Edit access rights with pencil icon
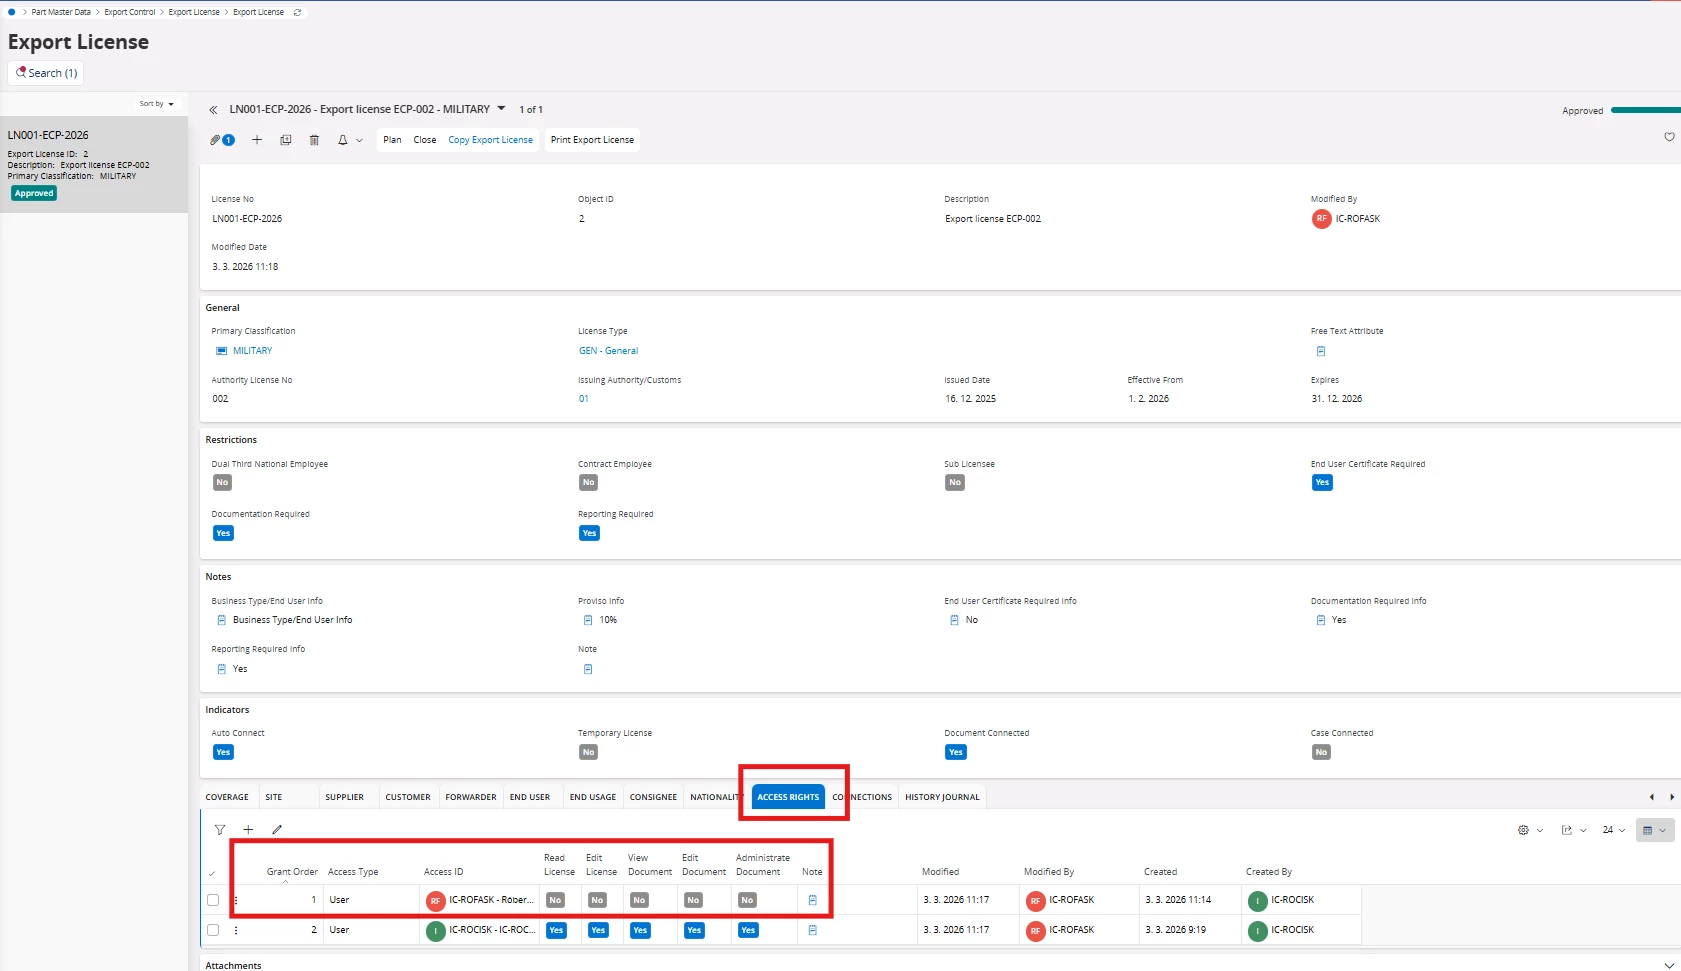Screen dimensions: 1681x971 tap(277, 829)
